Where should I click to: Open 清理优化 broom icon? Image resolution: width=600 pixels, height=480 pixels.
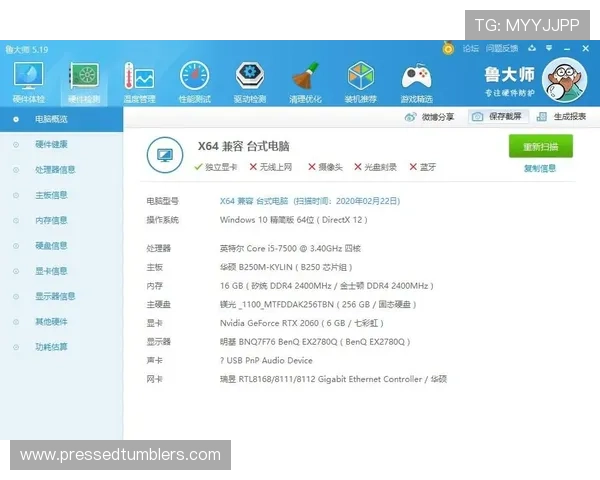305,78
